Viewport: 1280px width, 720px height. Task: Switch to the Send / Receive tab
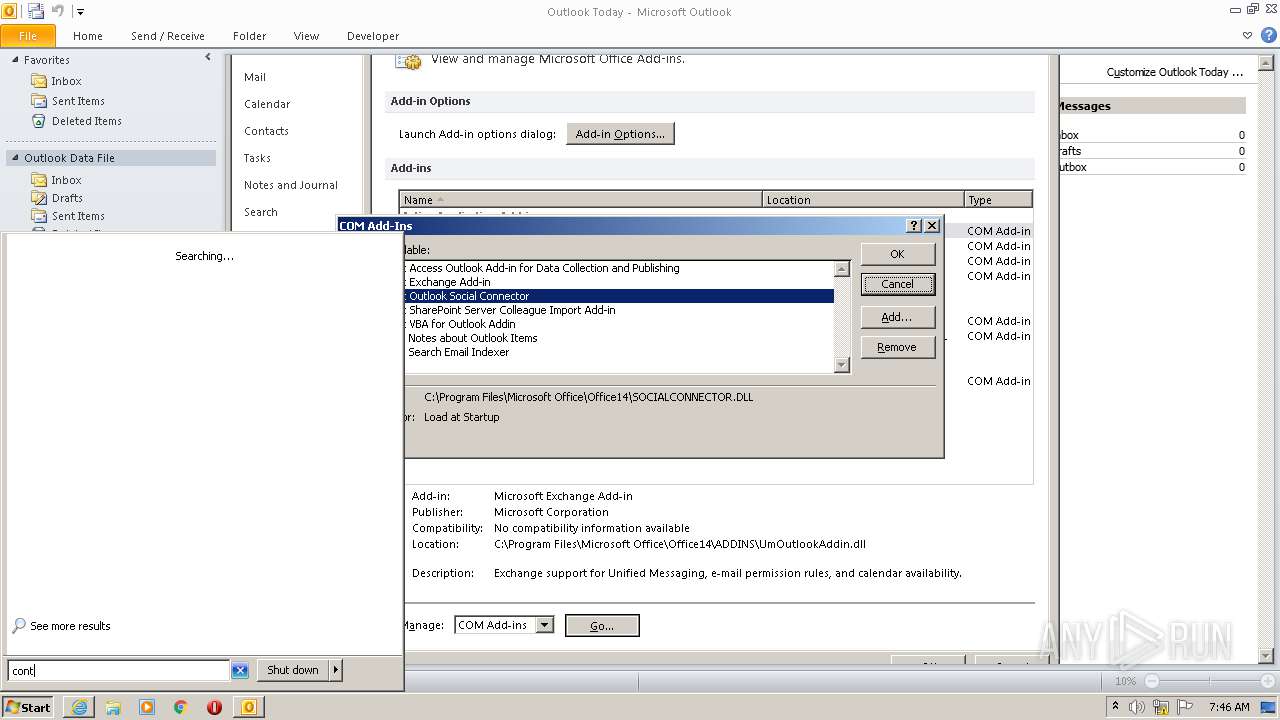pyautogui.click(x=168, y=36)
